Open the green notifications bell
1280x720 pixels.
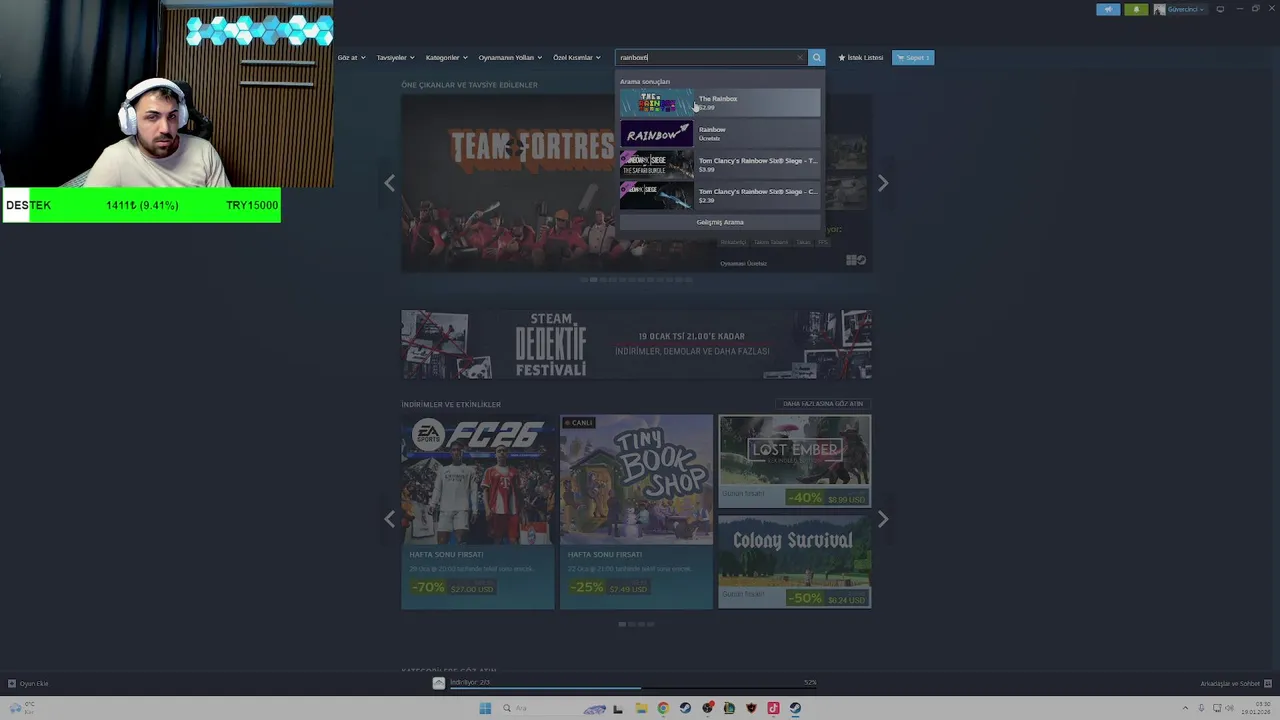click(x=1136, y=9)
